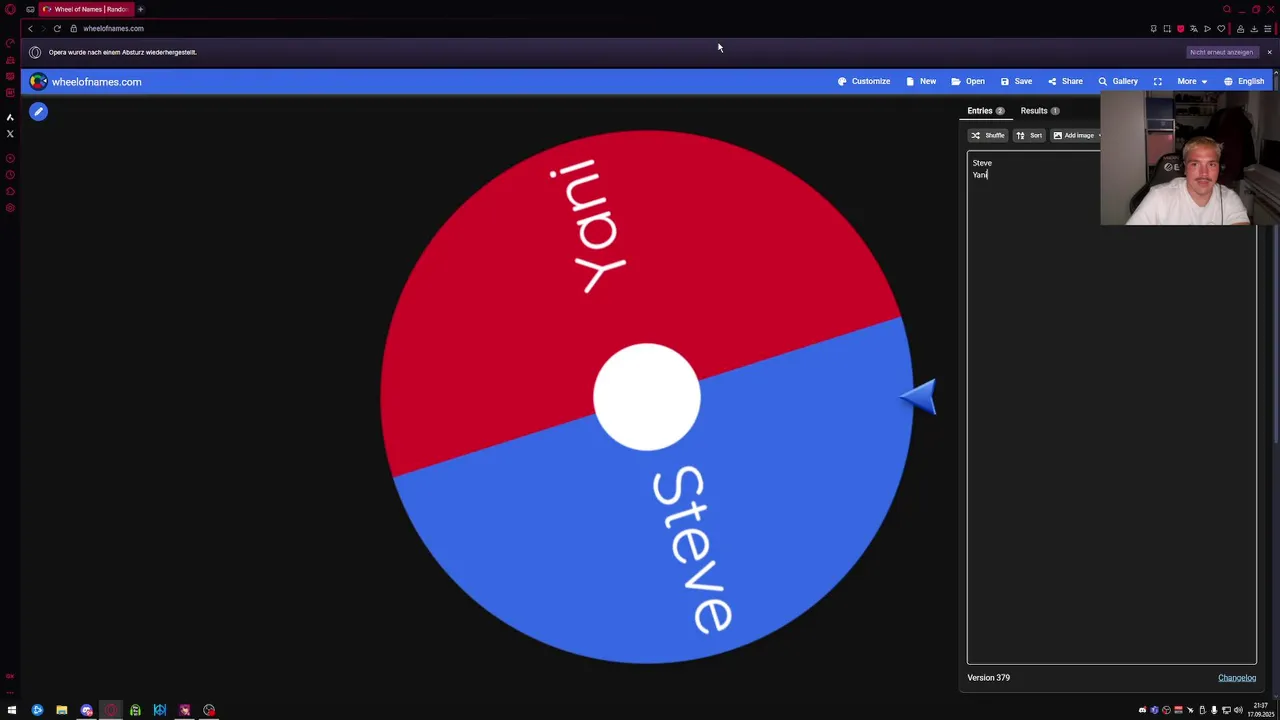The height and width of the screenshot is (720, 1280).
Task: Reload the page
Action: coord(57,28)
